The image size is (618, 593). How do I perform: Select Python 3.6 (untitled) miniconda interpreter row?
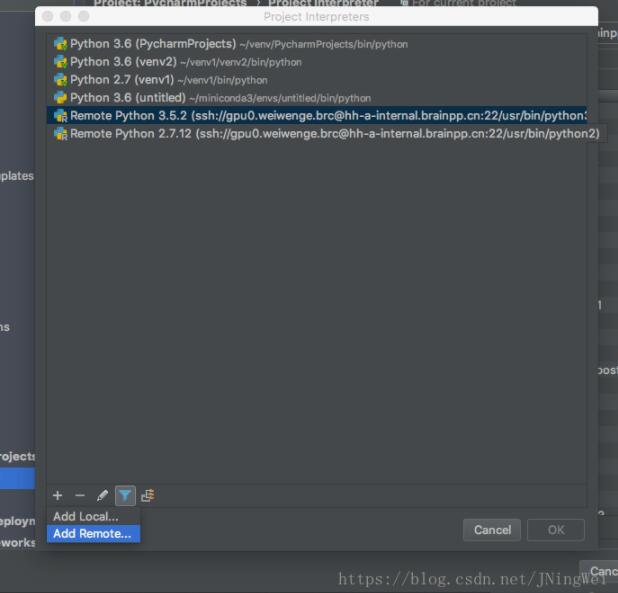click(x=317, y=98)
